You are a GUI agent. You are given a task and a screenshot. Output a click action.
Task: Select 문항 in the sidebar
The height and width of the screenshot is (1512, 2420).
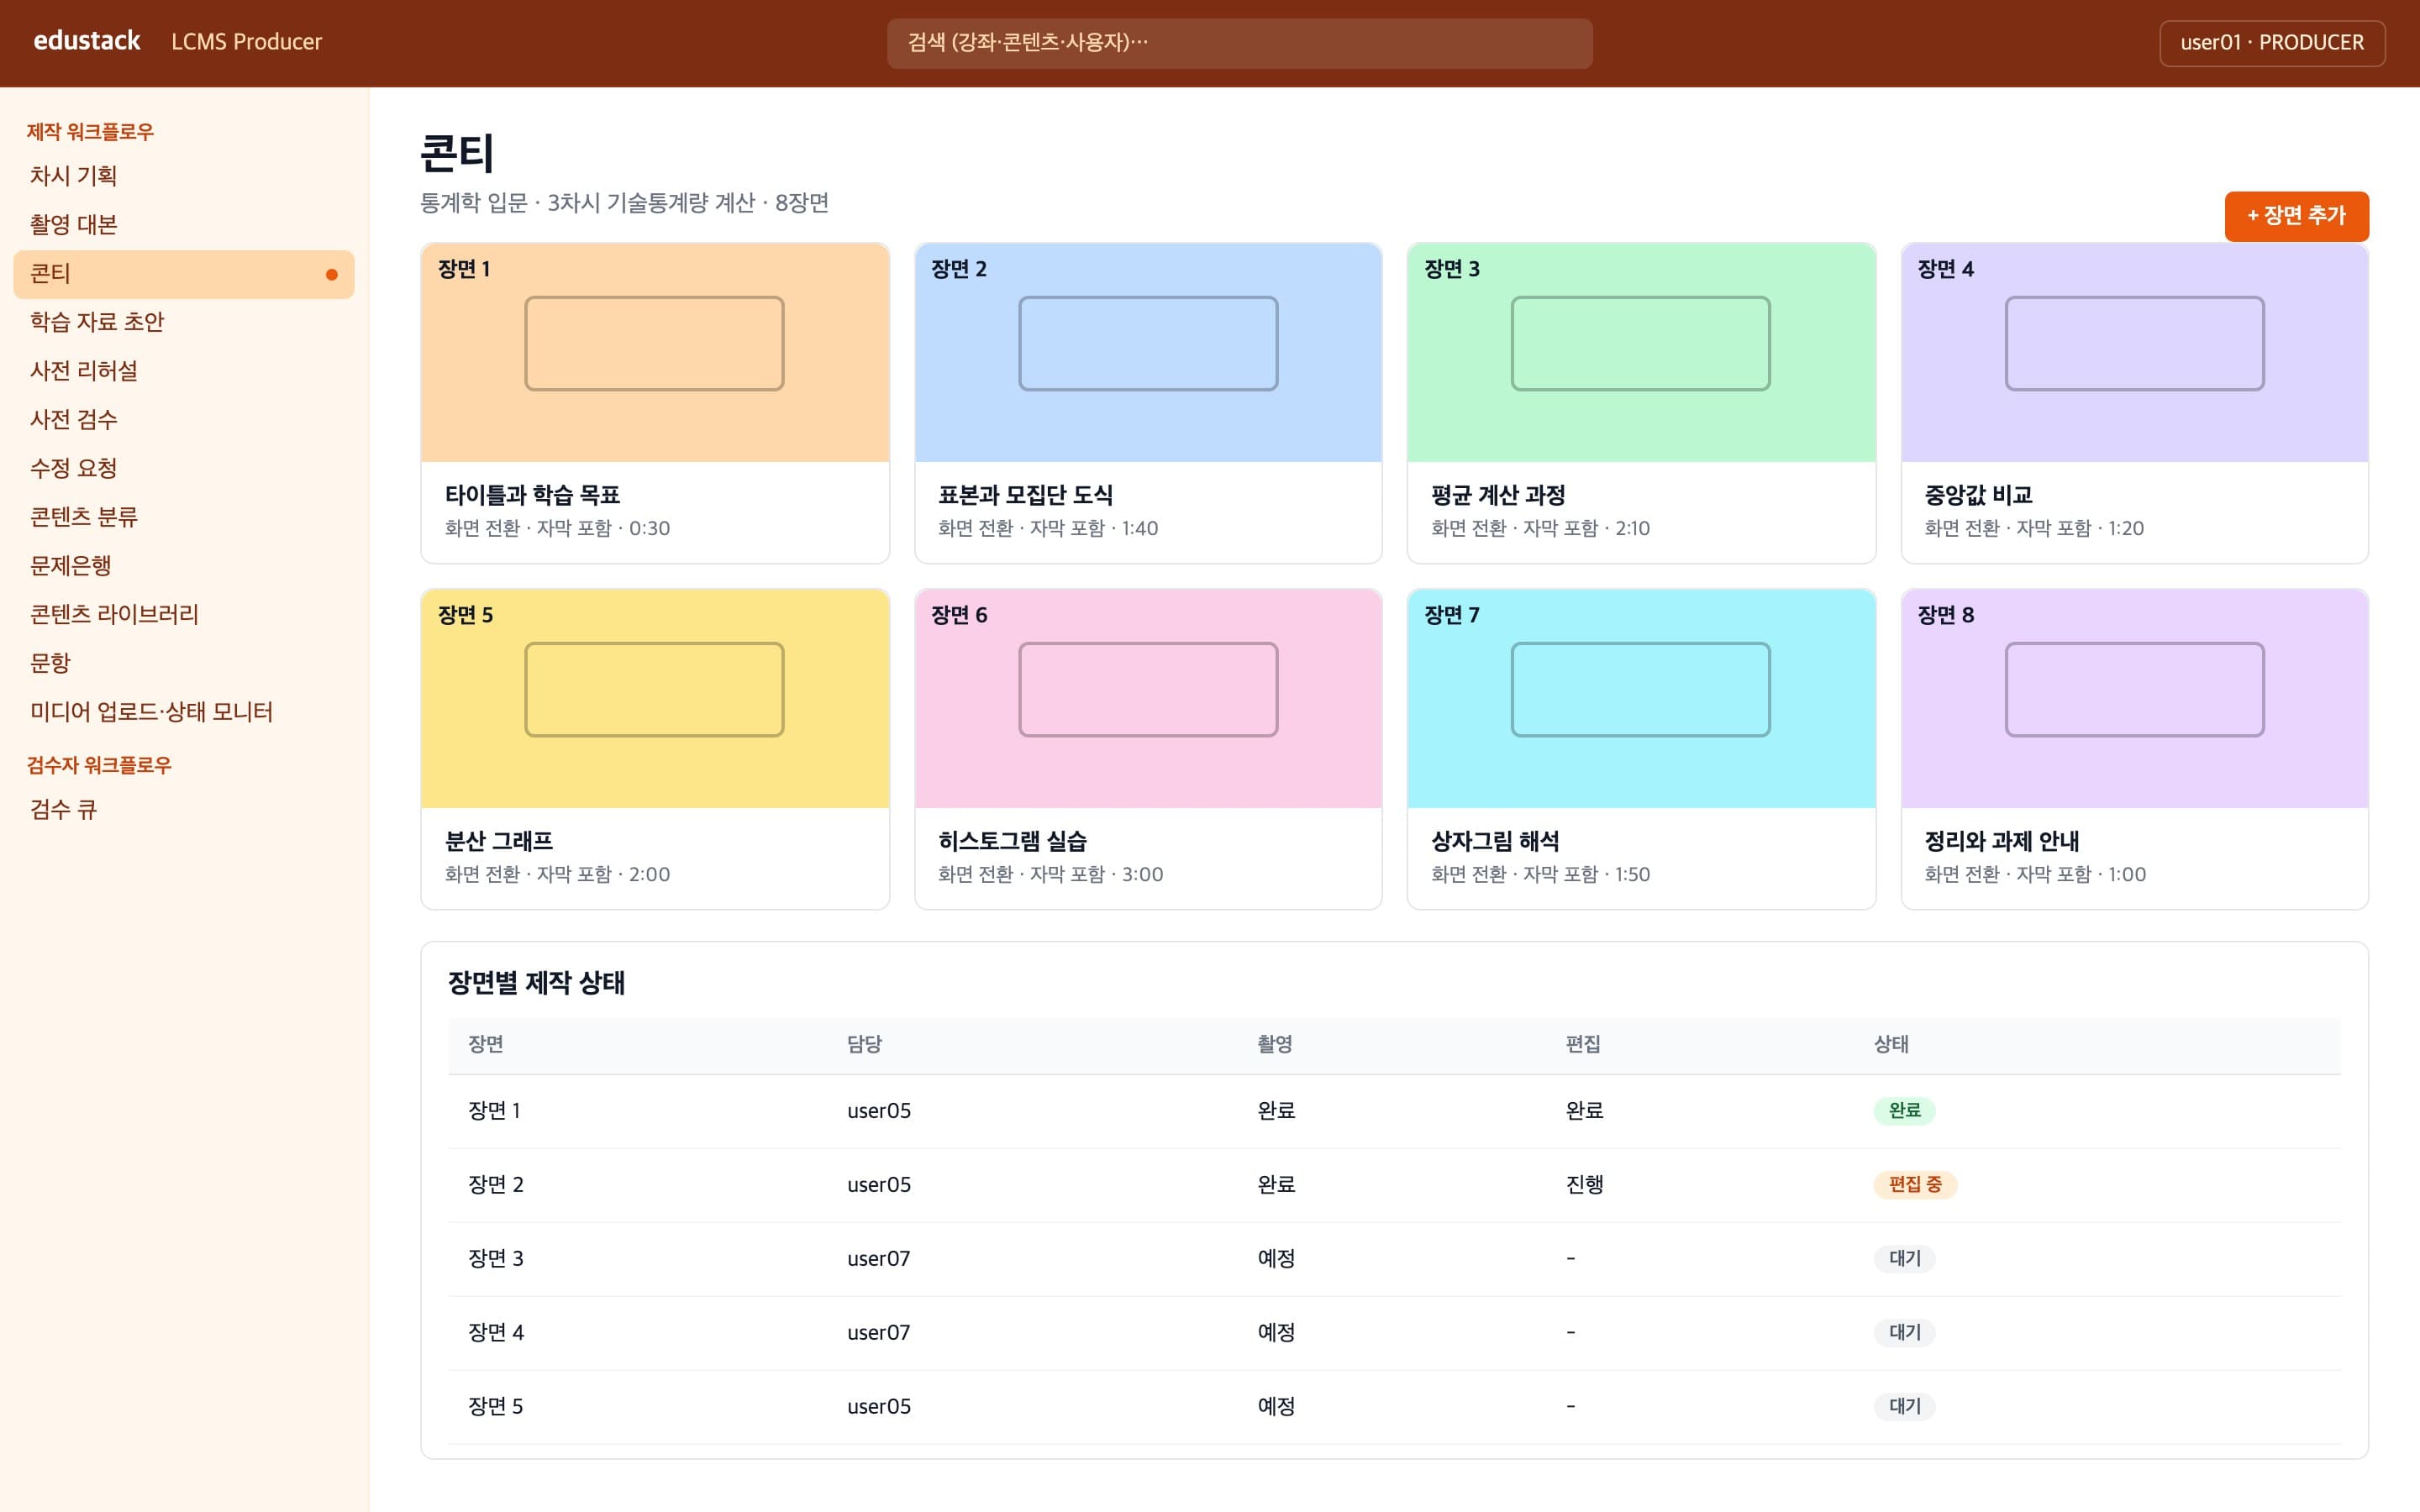click(184, 663)
